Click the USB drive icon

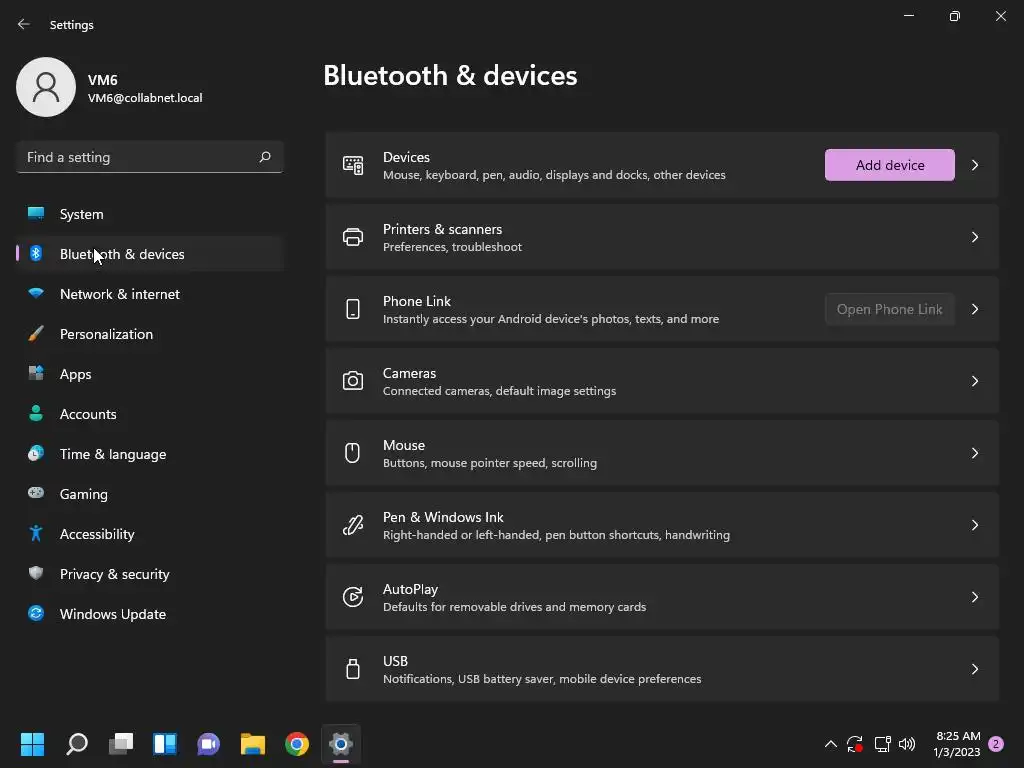(353, 669)
